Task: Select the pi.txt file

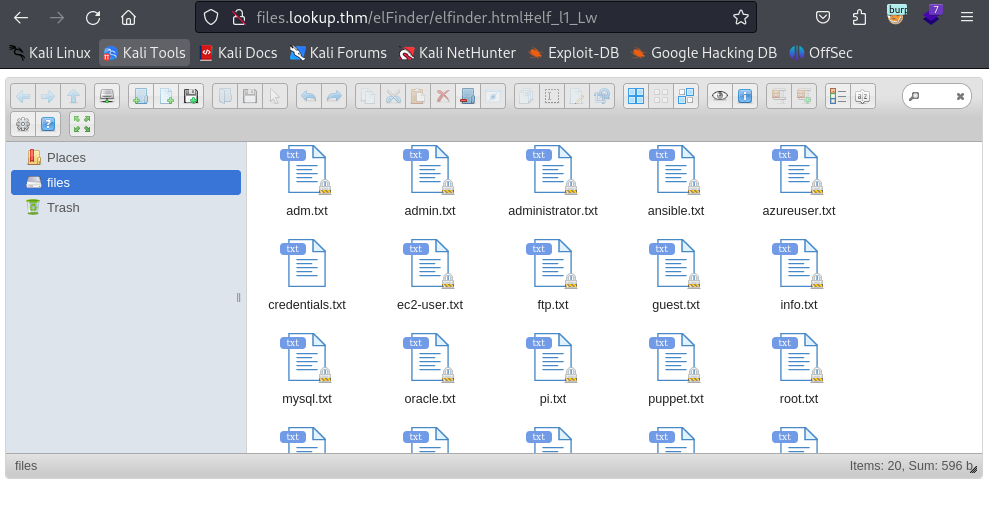Action: coord(553,369)
